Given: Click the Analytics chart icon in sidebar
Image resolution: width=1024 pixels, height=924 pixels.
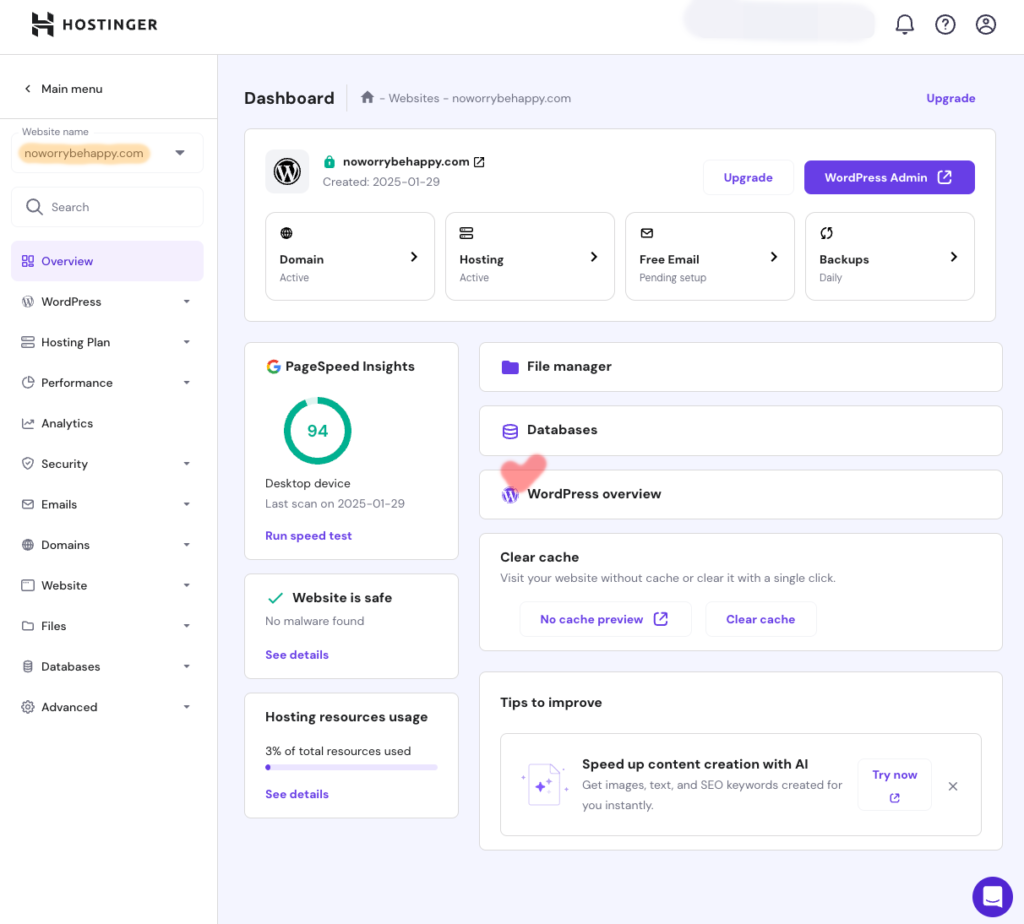Looking at the screenshot, I should tap(27, 423).
